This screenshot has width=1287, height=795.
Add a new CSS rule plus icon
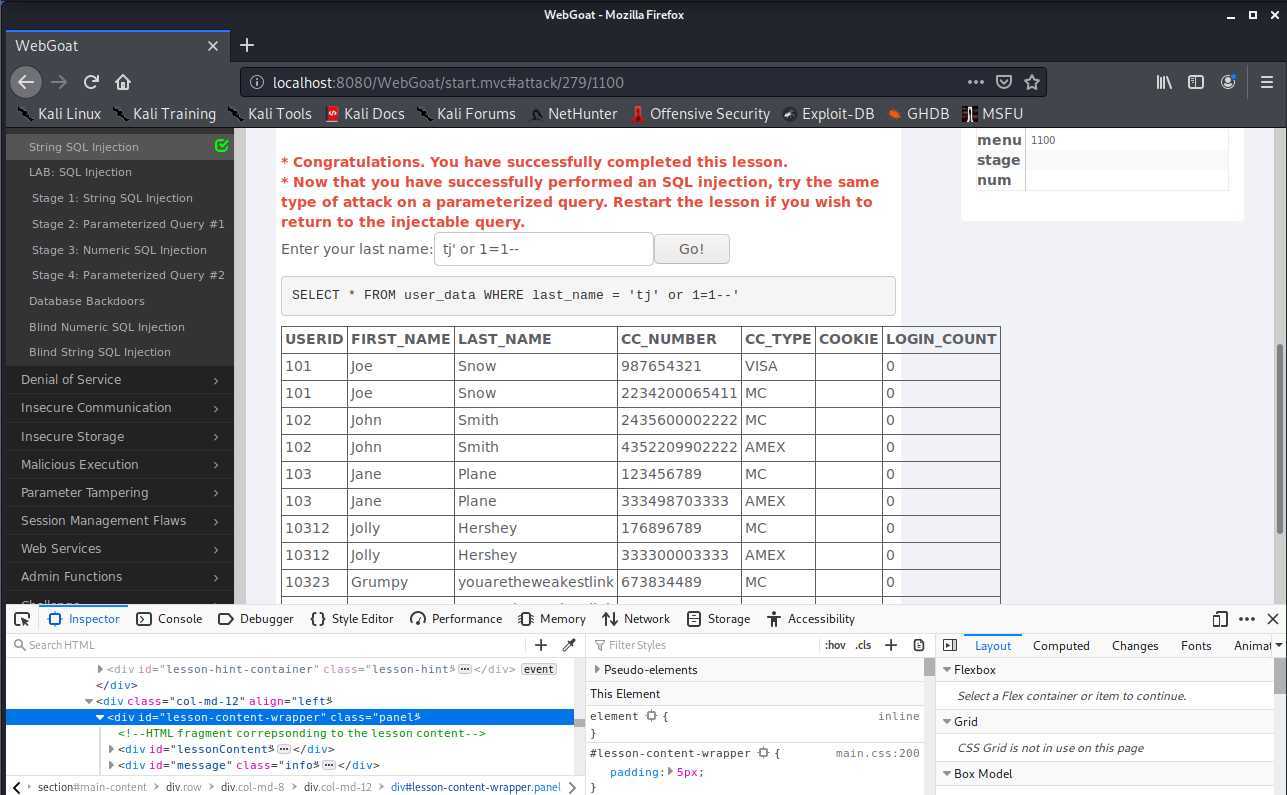(x=891, y=645)
